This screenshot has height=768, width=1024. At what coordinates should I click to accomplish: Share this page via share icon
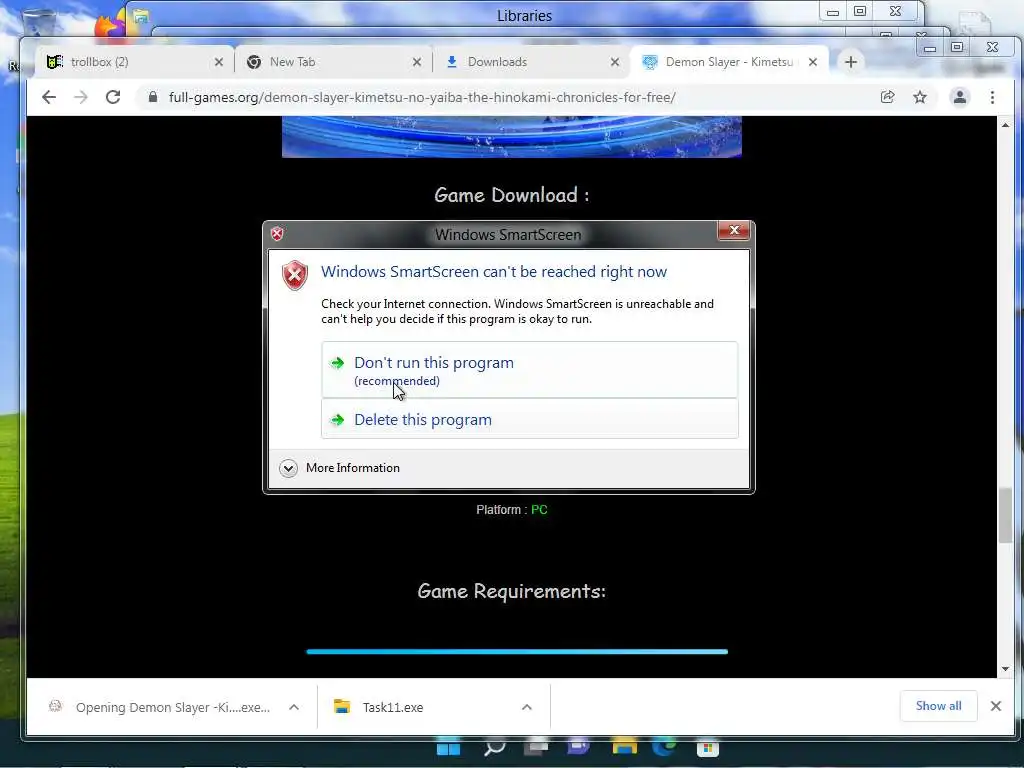click(887, 97)
